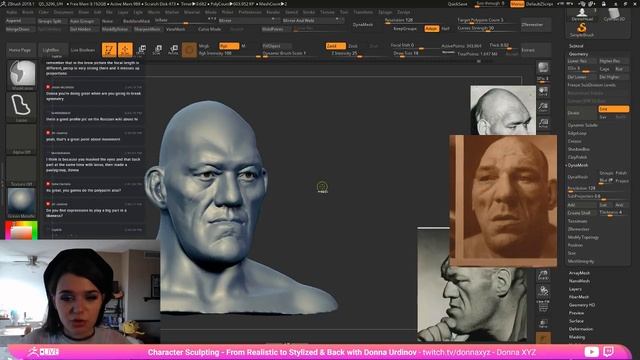This screenshot has width=640, height=360.
Task: Select the bald head top reference photo
Action: click(x=503, y=110)
